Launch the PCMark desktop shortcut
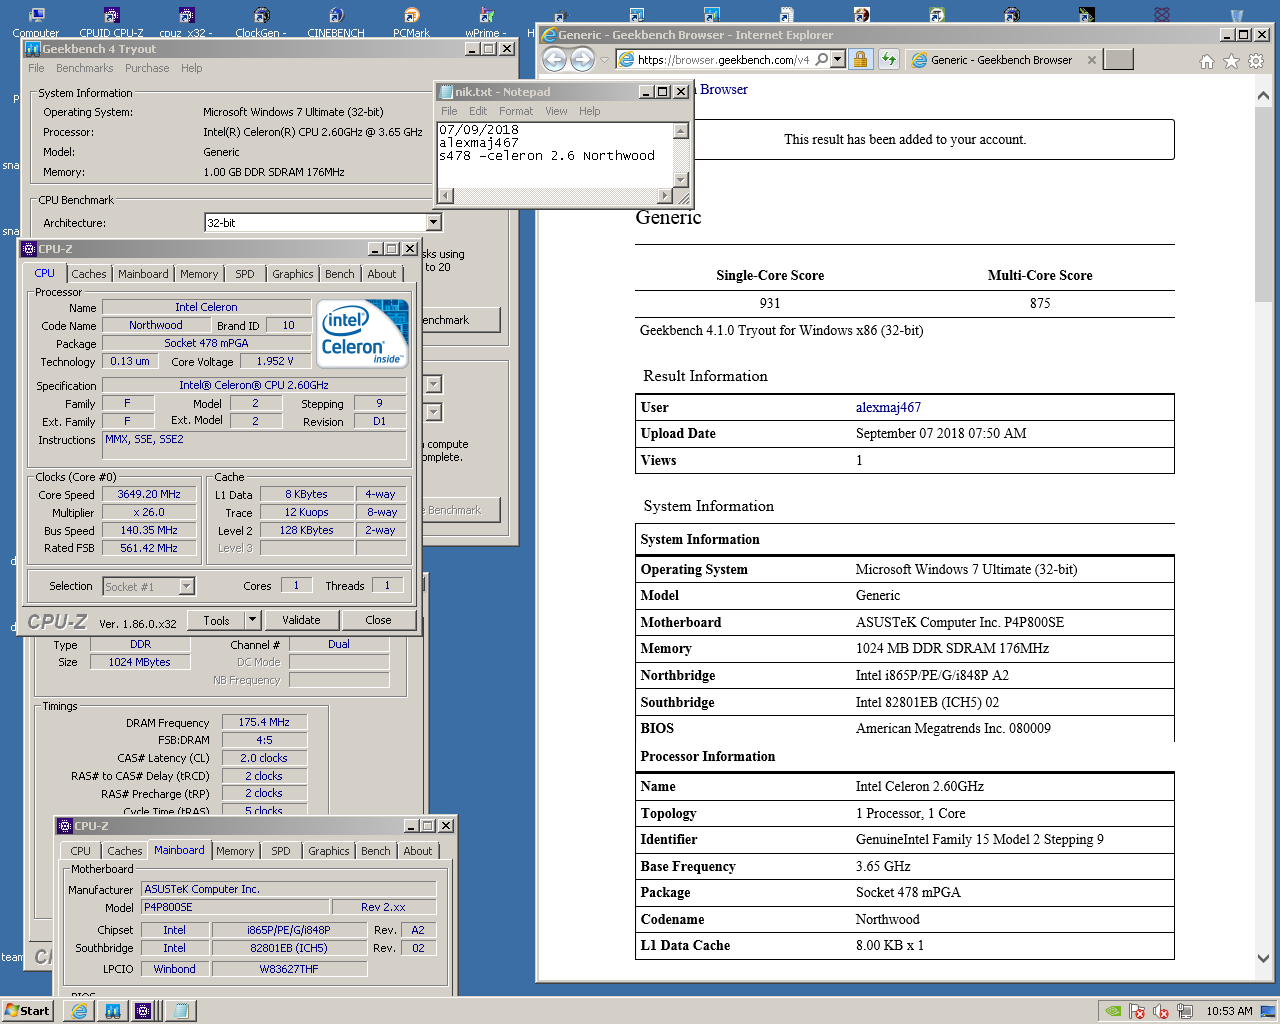 point(411,21)
